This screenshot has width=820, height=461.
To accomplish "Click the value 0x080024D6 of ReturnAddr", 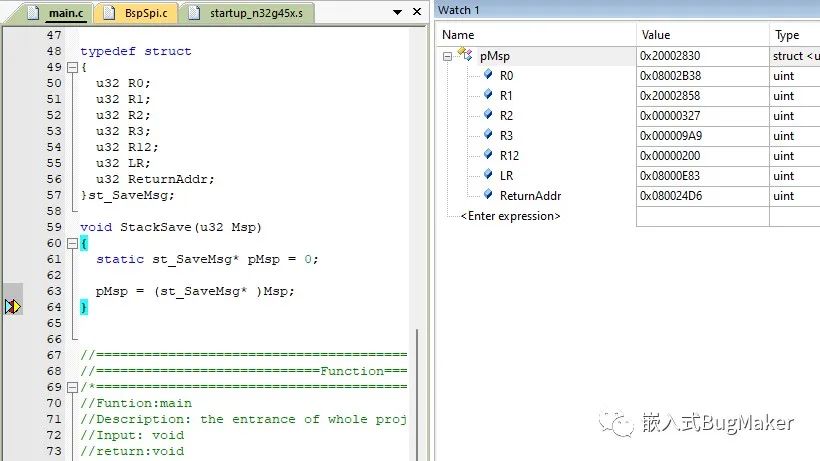I will [671, 196].
